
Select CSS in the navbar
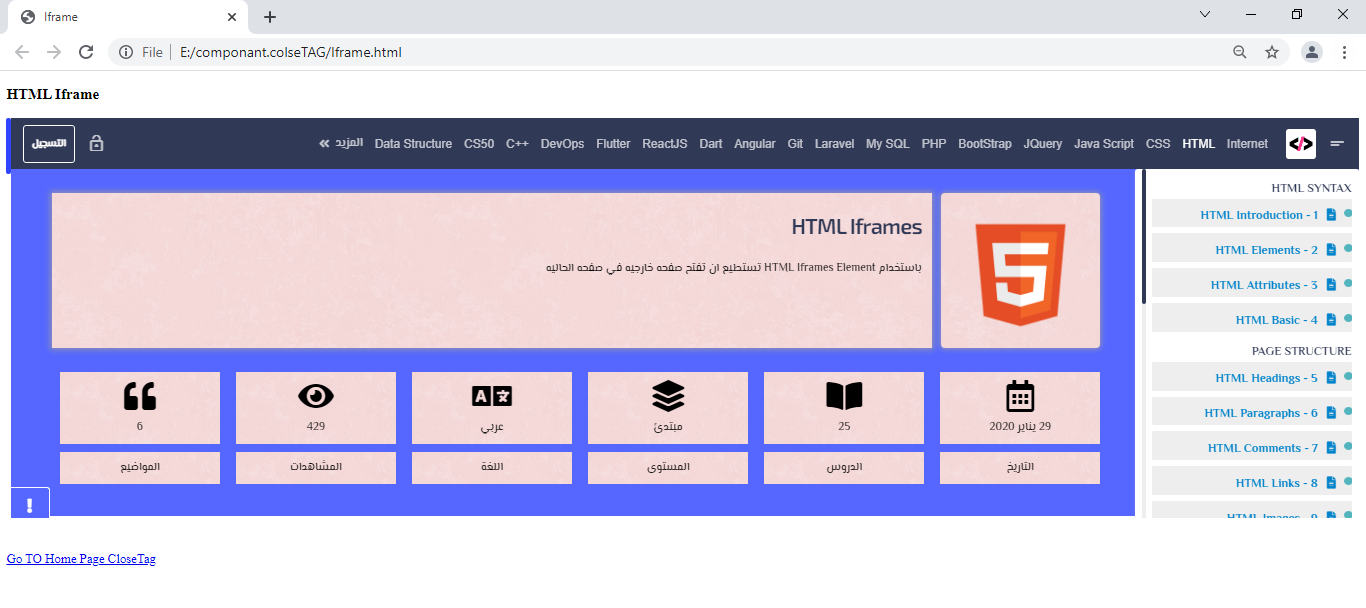click(1158, 144)
